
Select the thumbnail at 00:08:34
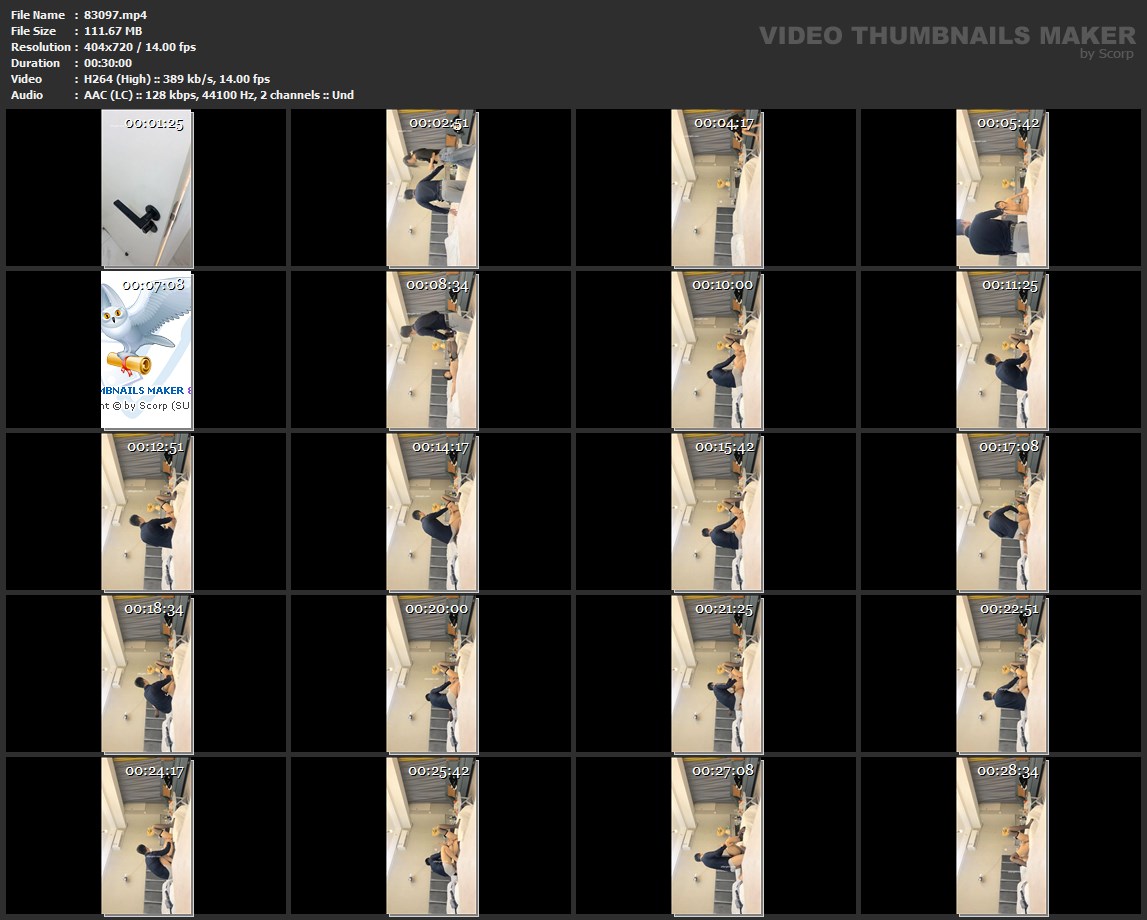[432, 350]
